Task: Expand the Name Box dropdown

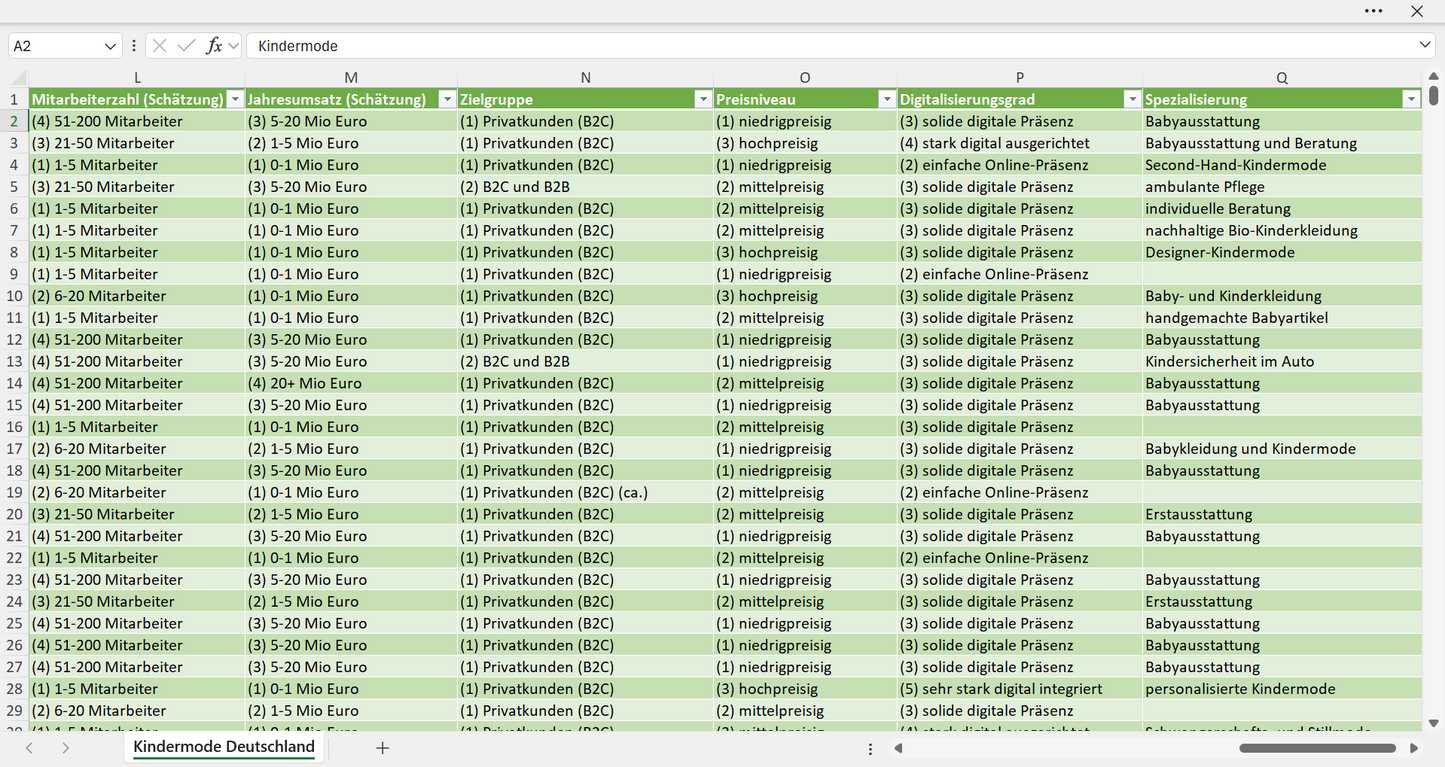Action: [110, 46]
